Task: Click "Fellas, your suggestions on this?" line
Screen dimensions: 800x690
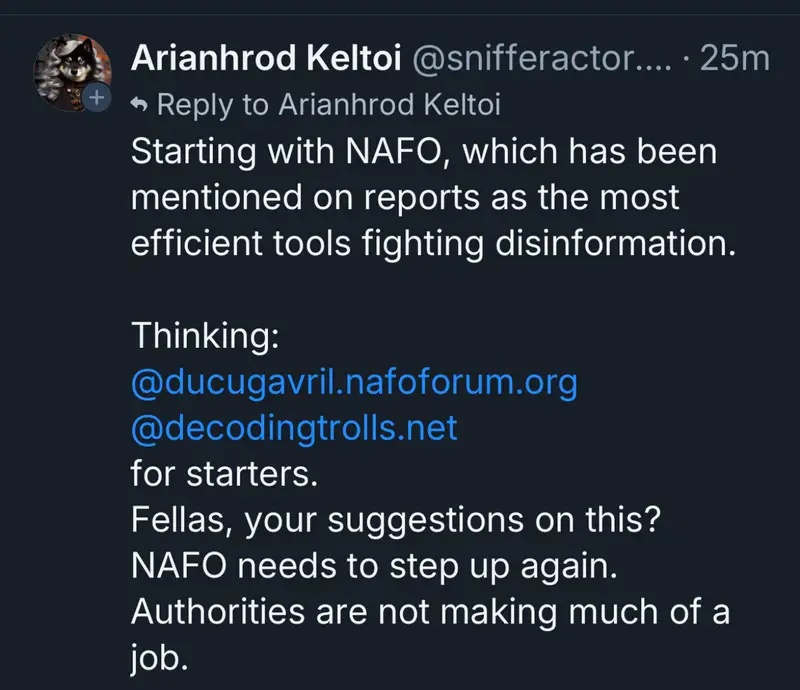Action: pos(390,518)
